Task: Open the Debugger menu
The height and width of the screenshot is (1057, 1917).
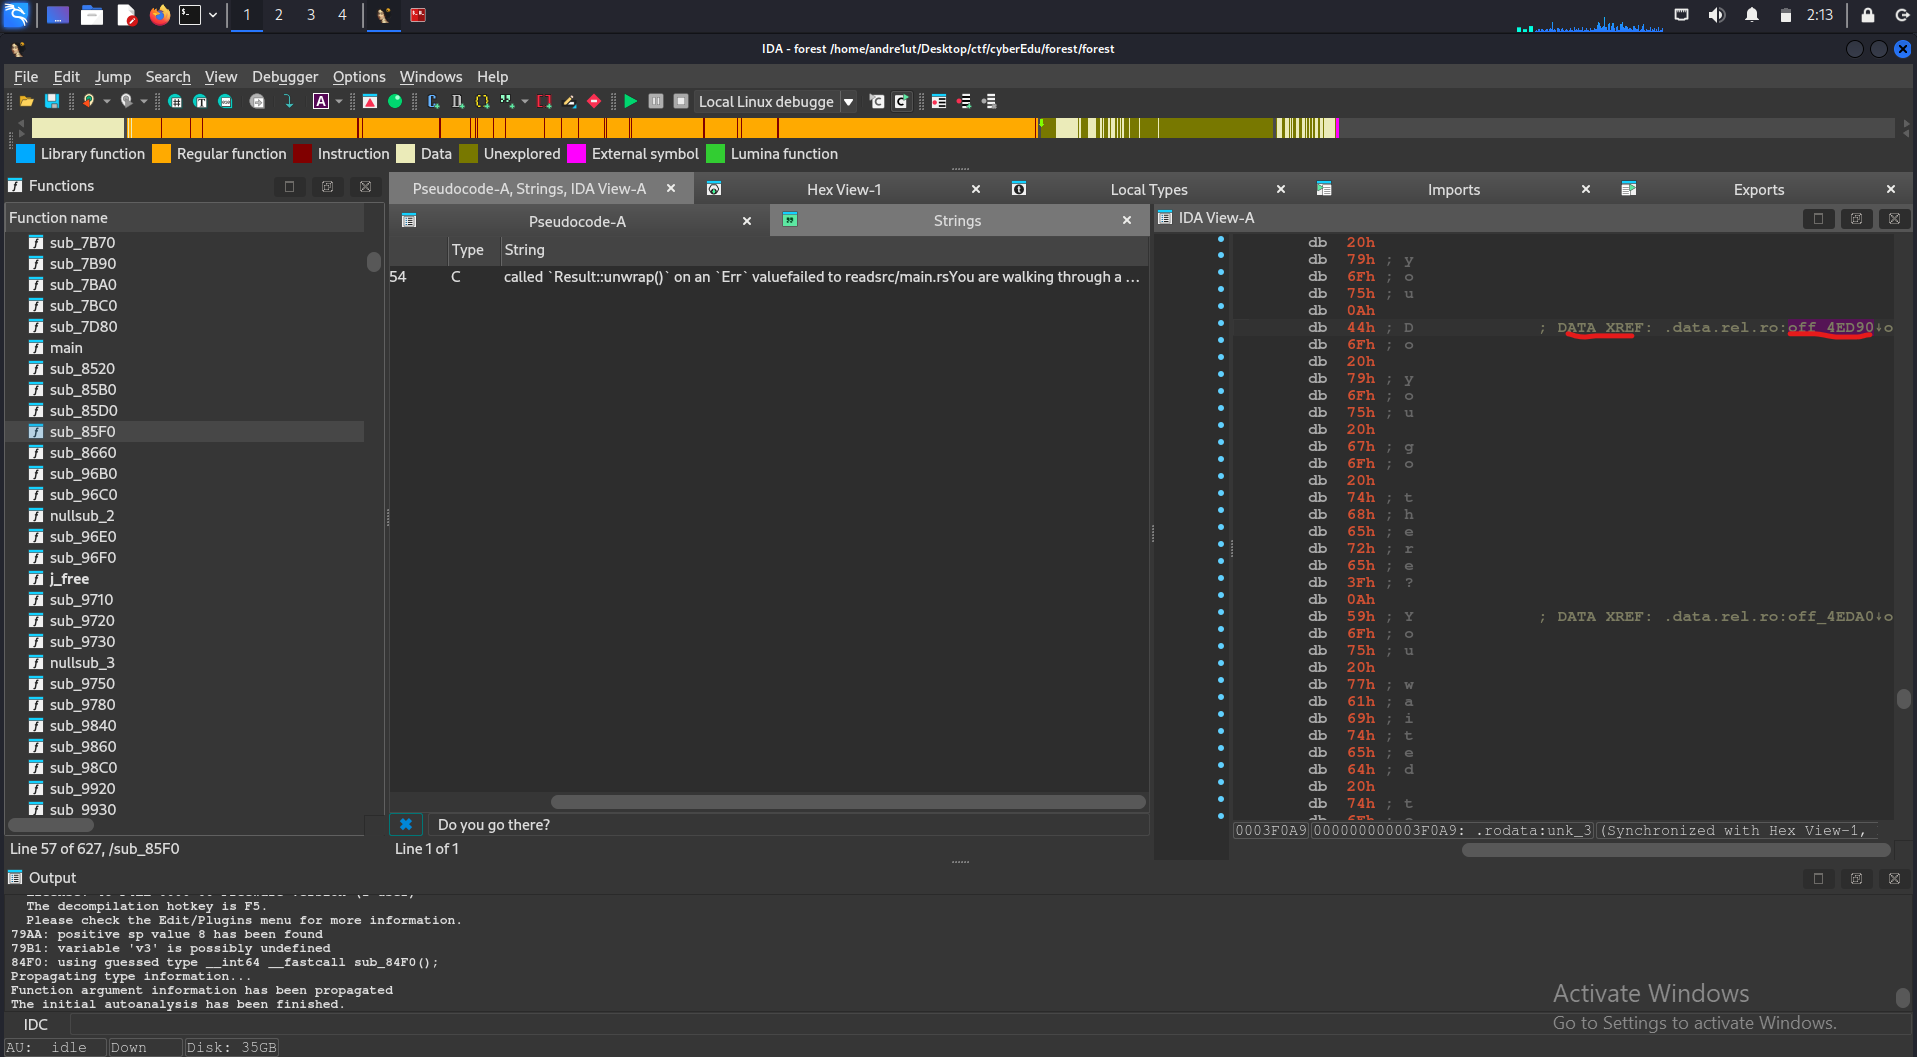Action: [x=285, y=76]
